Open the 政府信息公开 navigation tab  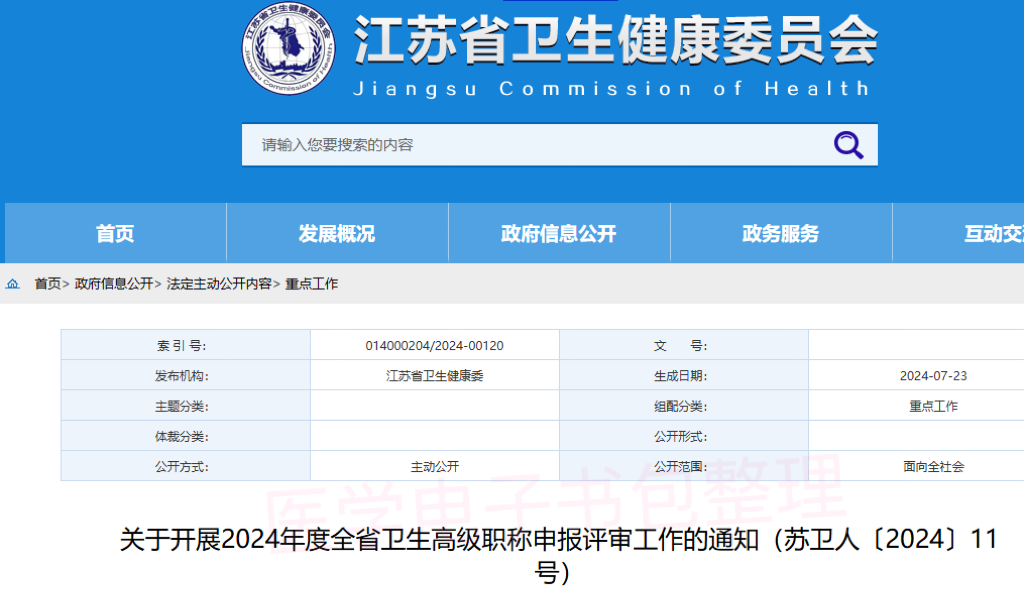pyautogui.click(x=559, y=233)
